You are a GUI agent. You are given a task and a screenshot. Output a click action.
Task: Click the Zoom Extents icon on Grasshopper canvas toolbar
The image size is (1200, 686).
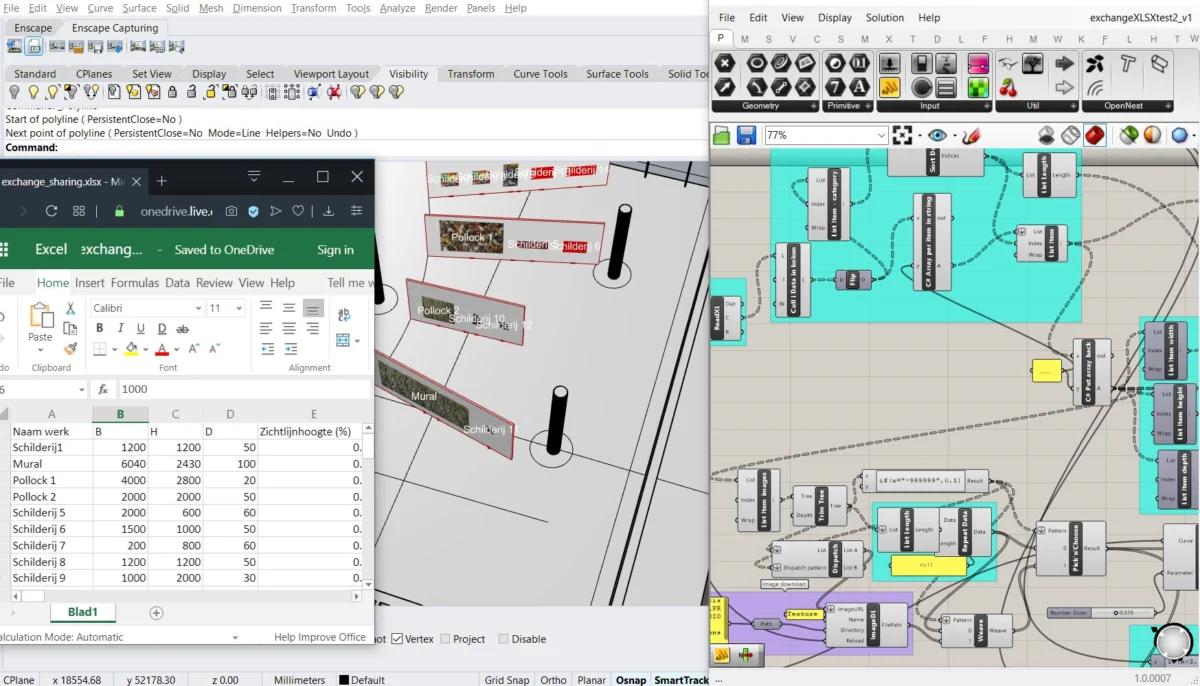point(903,135)
